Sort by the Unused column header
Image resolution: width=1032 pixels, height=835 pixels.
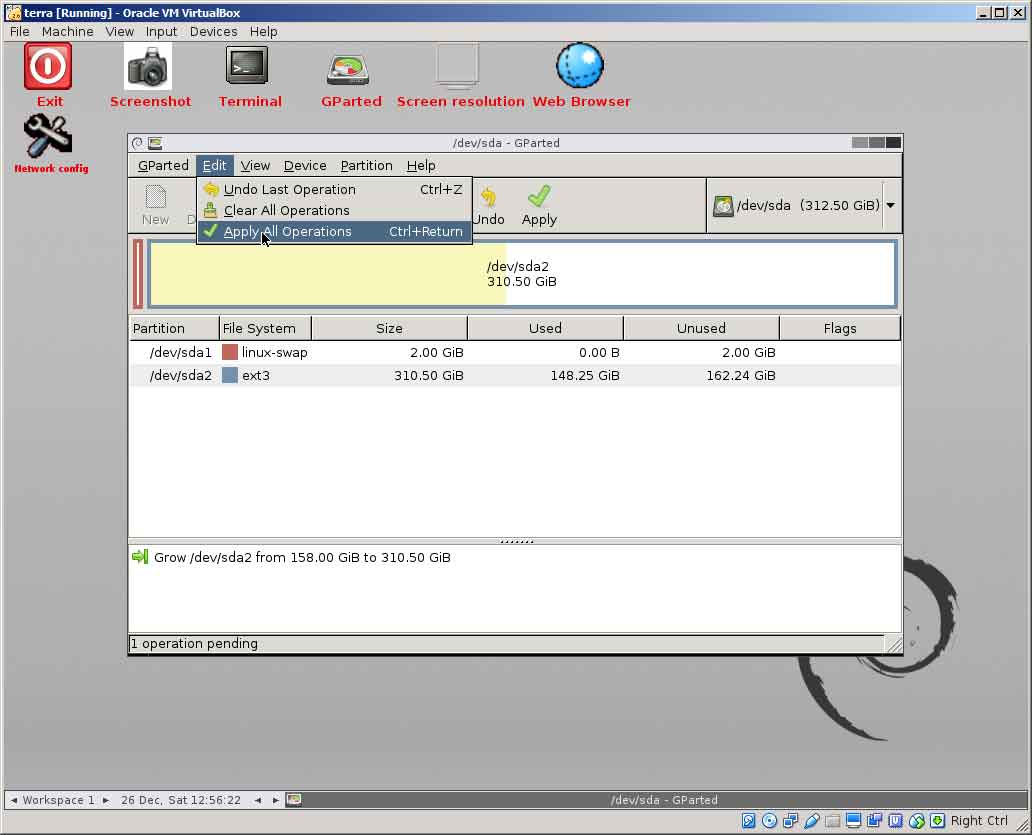pos(701,328)
